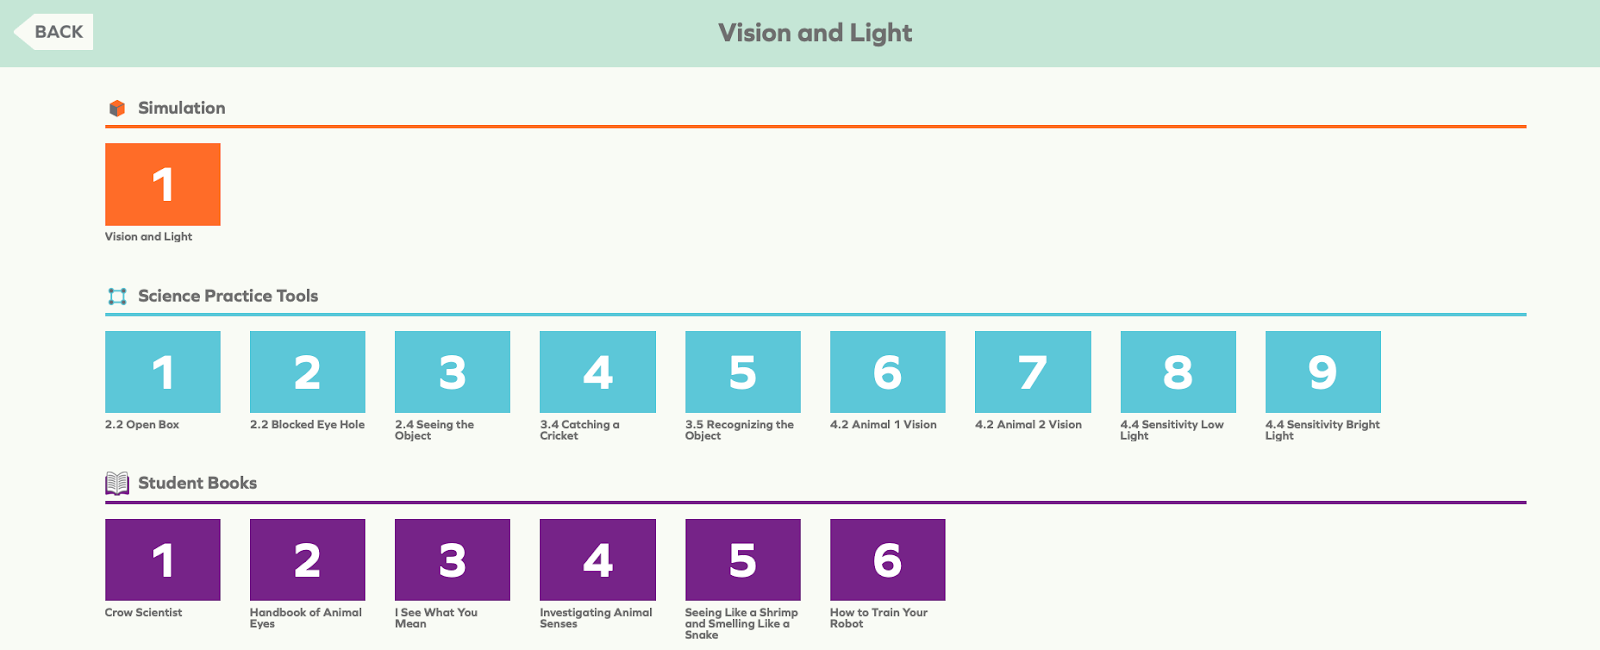Viewport: 1600px width, 650px height.
Task: Open the Crow Scientist student book
Action: (x=162, y=559)
